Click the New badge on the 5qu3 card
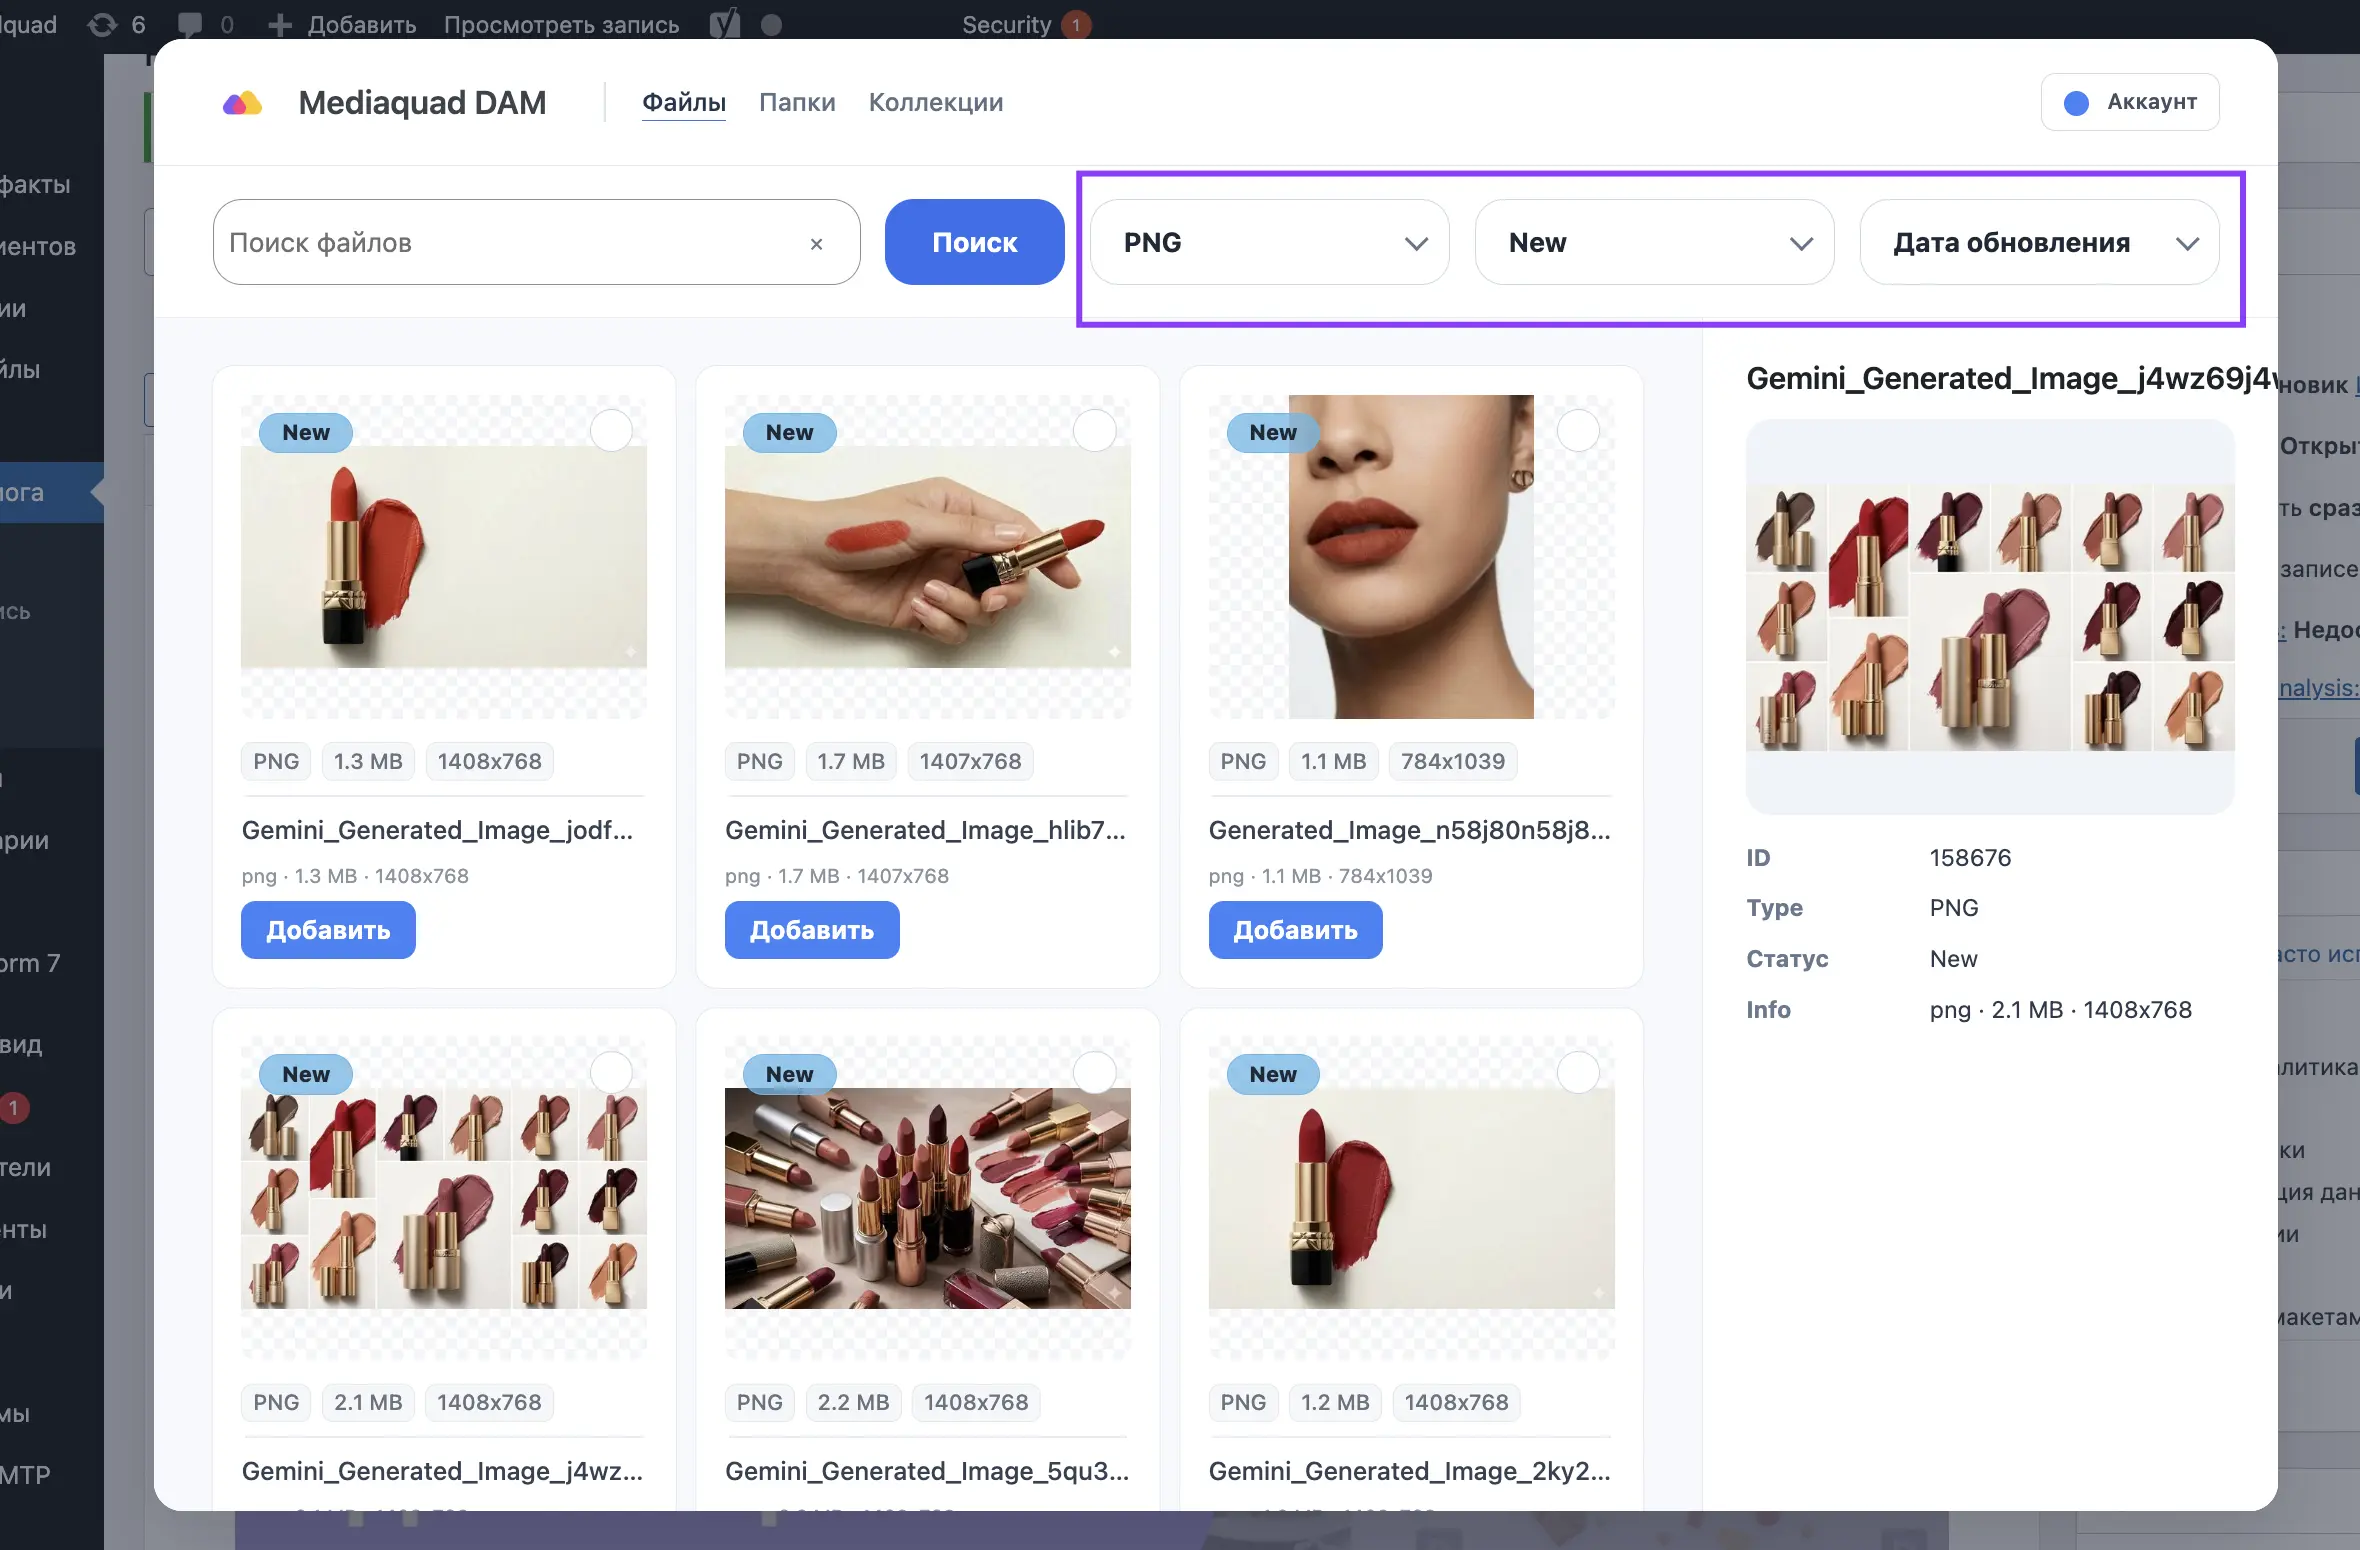 [x=790, y=1074]
